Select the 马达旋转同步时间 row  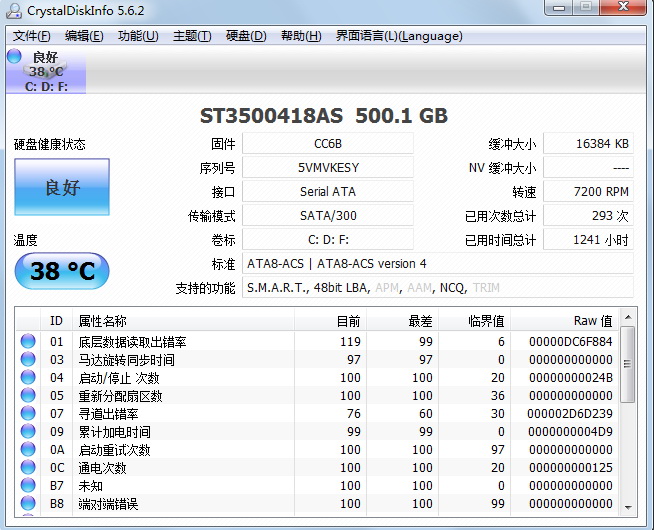pos(318,359)
